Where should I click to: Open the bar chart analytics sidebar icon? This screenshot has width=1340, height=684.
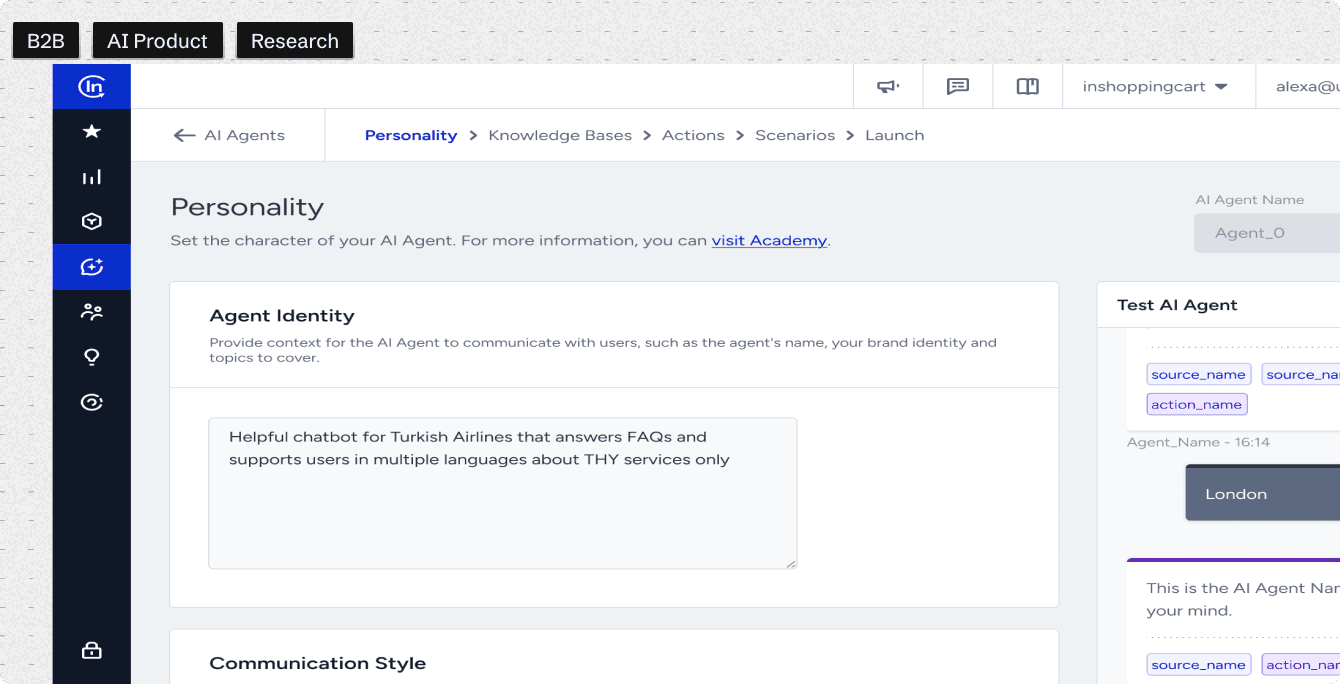point(92,177)
